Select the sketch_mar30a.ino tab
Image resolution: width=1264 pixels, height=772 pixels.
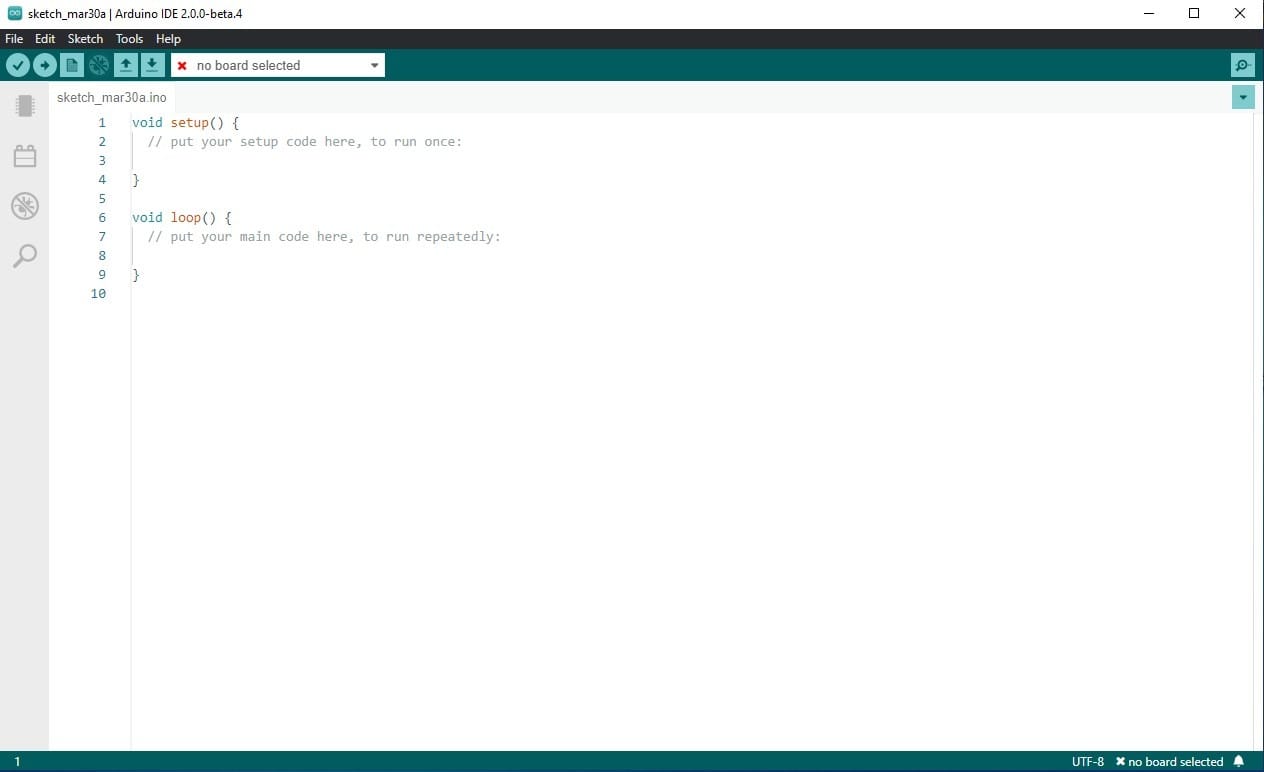point(112,98)
